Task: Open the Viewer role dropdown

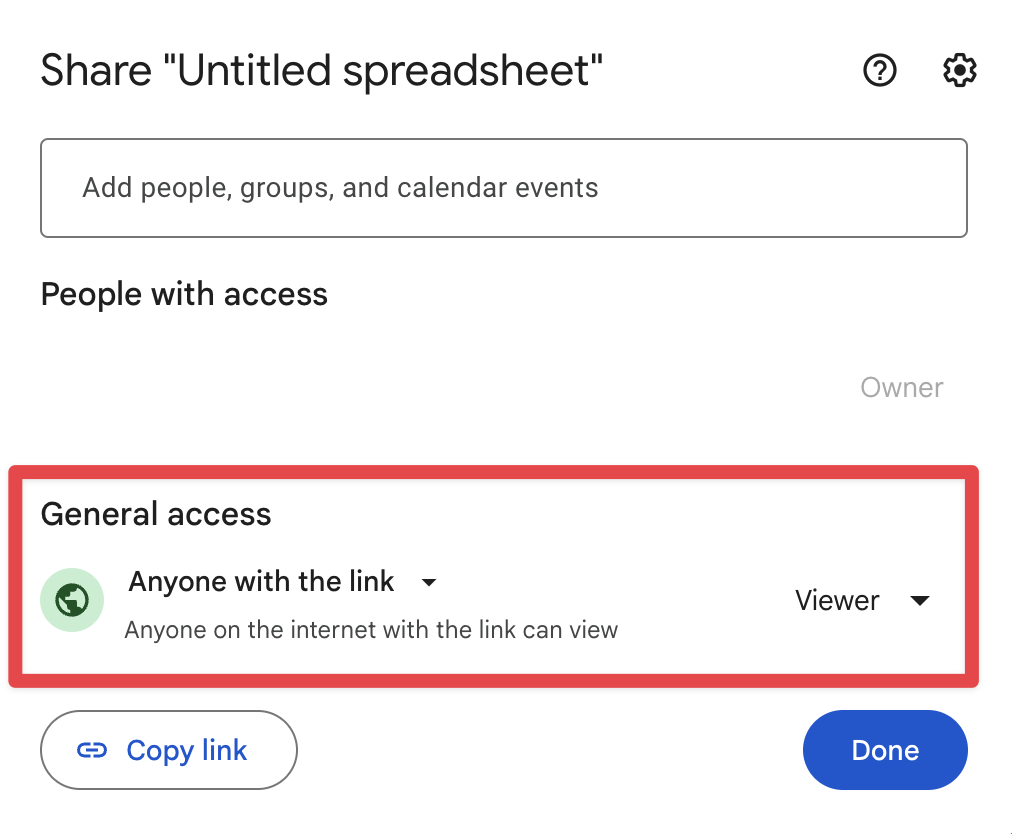Action: [863, 600]
